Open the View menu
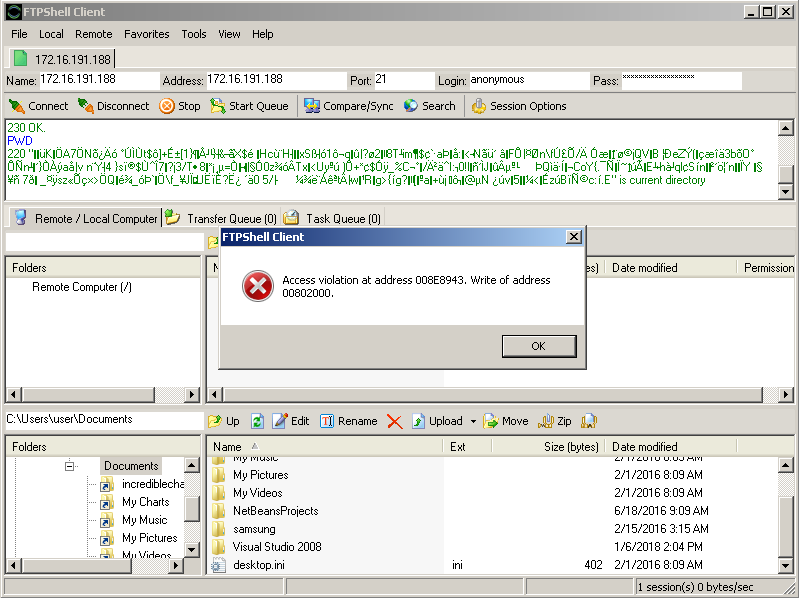 [x=229, y=34]
